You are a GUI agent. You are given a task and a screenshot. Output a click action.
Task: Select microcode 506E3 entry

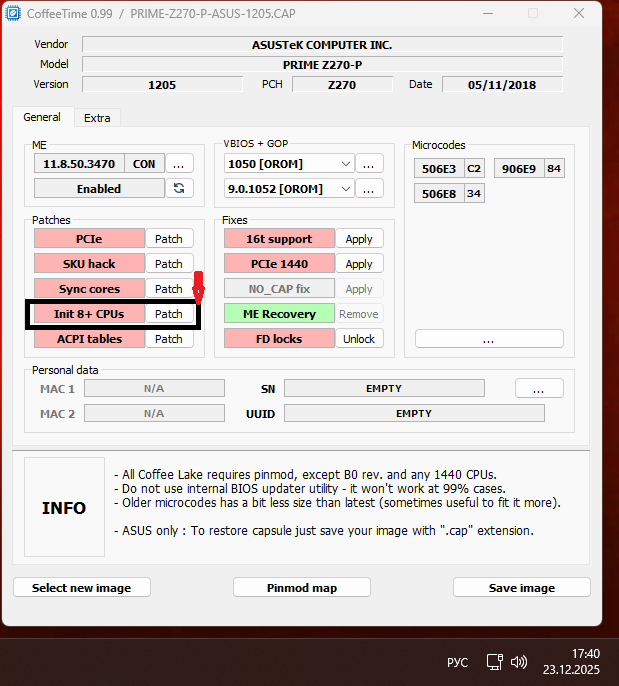coord(449,168)
